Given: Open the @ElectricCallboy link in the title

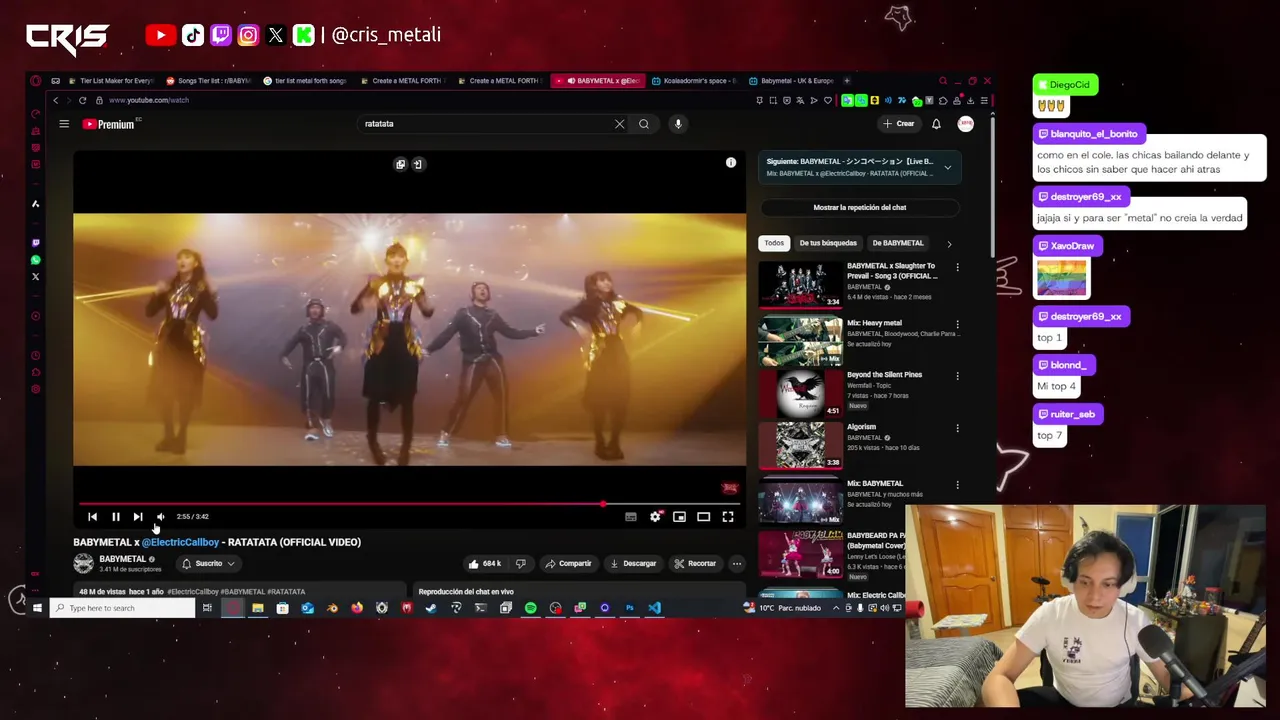Looking at the screenshot, I should (180, 542).
